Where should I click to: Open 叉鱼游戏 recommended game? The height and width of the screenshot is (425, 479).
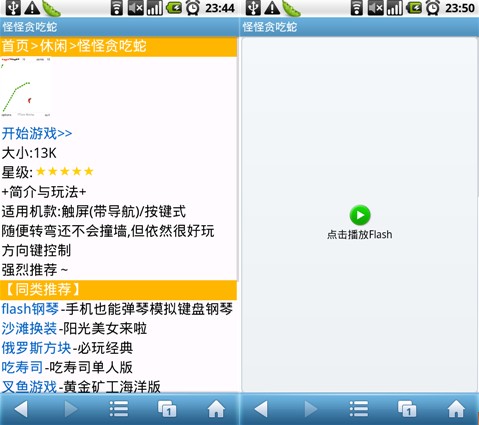pos(29,387)
